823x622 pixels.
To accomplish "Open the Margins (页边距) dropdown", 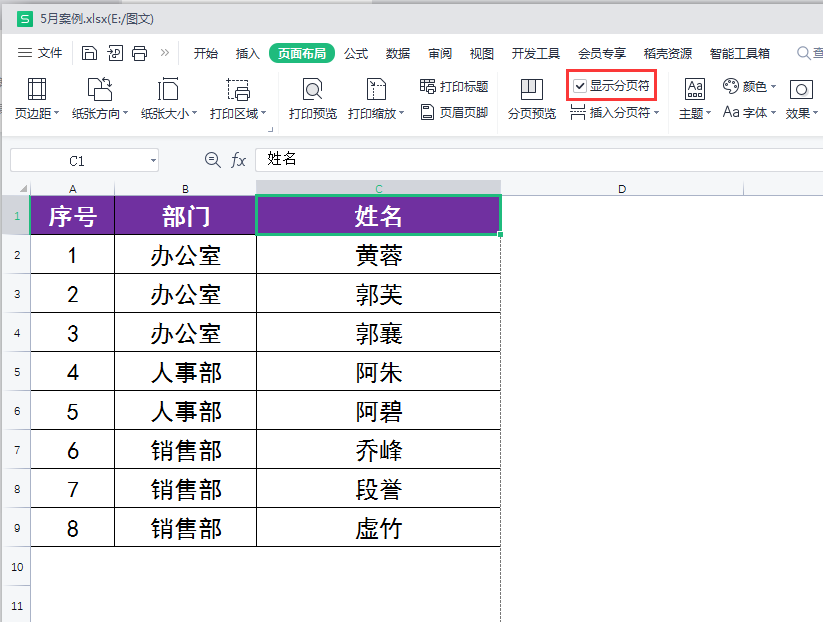I will click(37, 113).
